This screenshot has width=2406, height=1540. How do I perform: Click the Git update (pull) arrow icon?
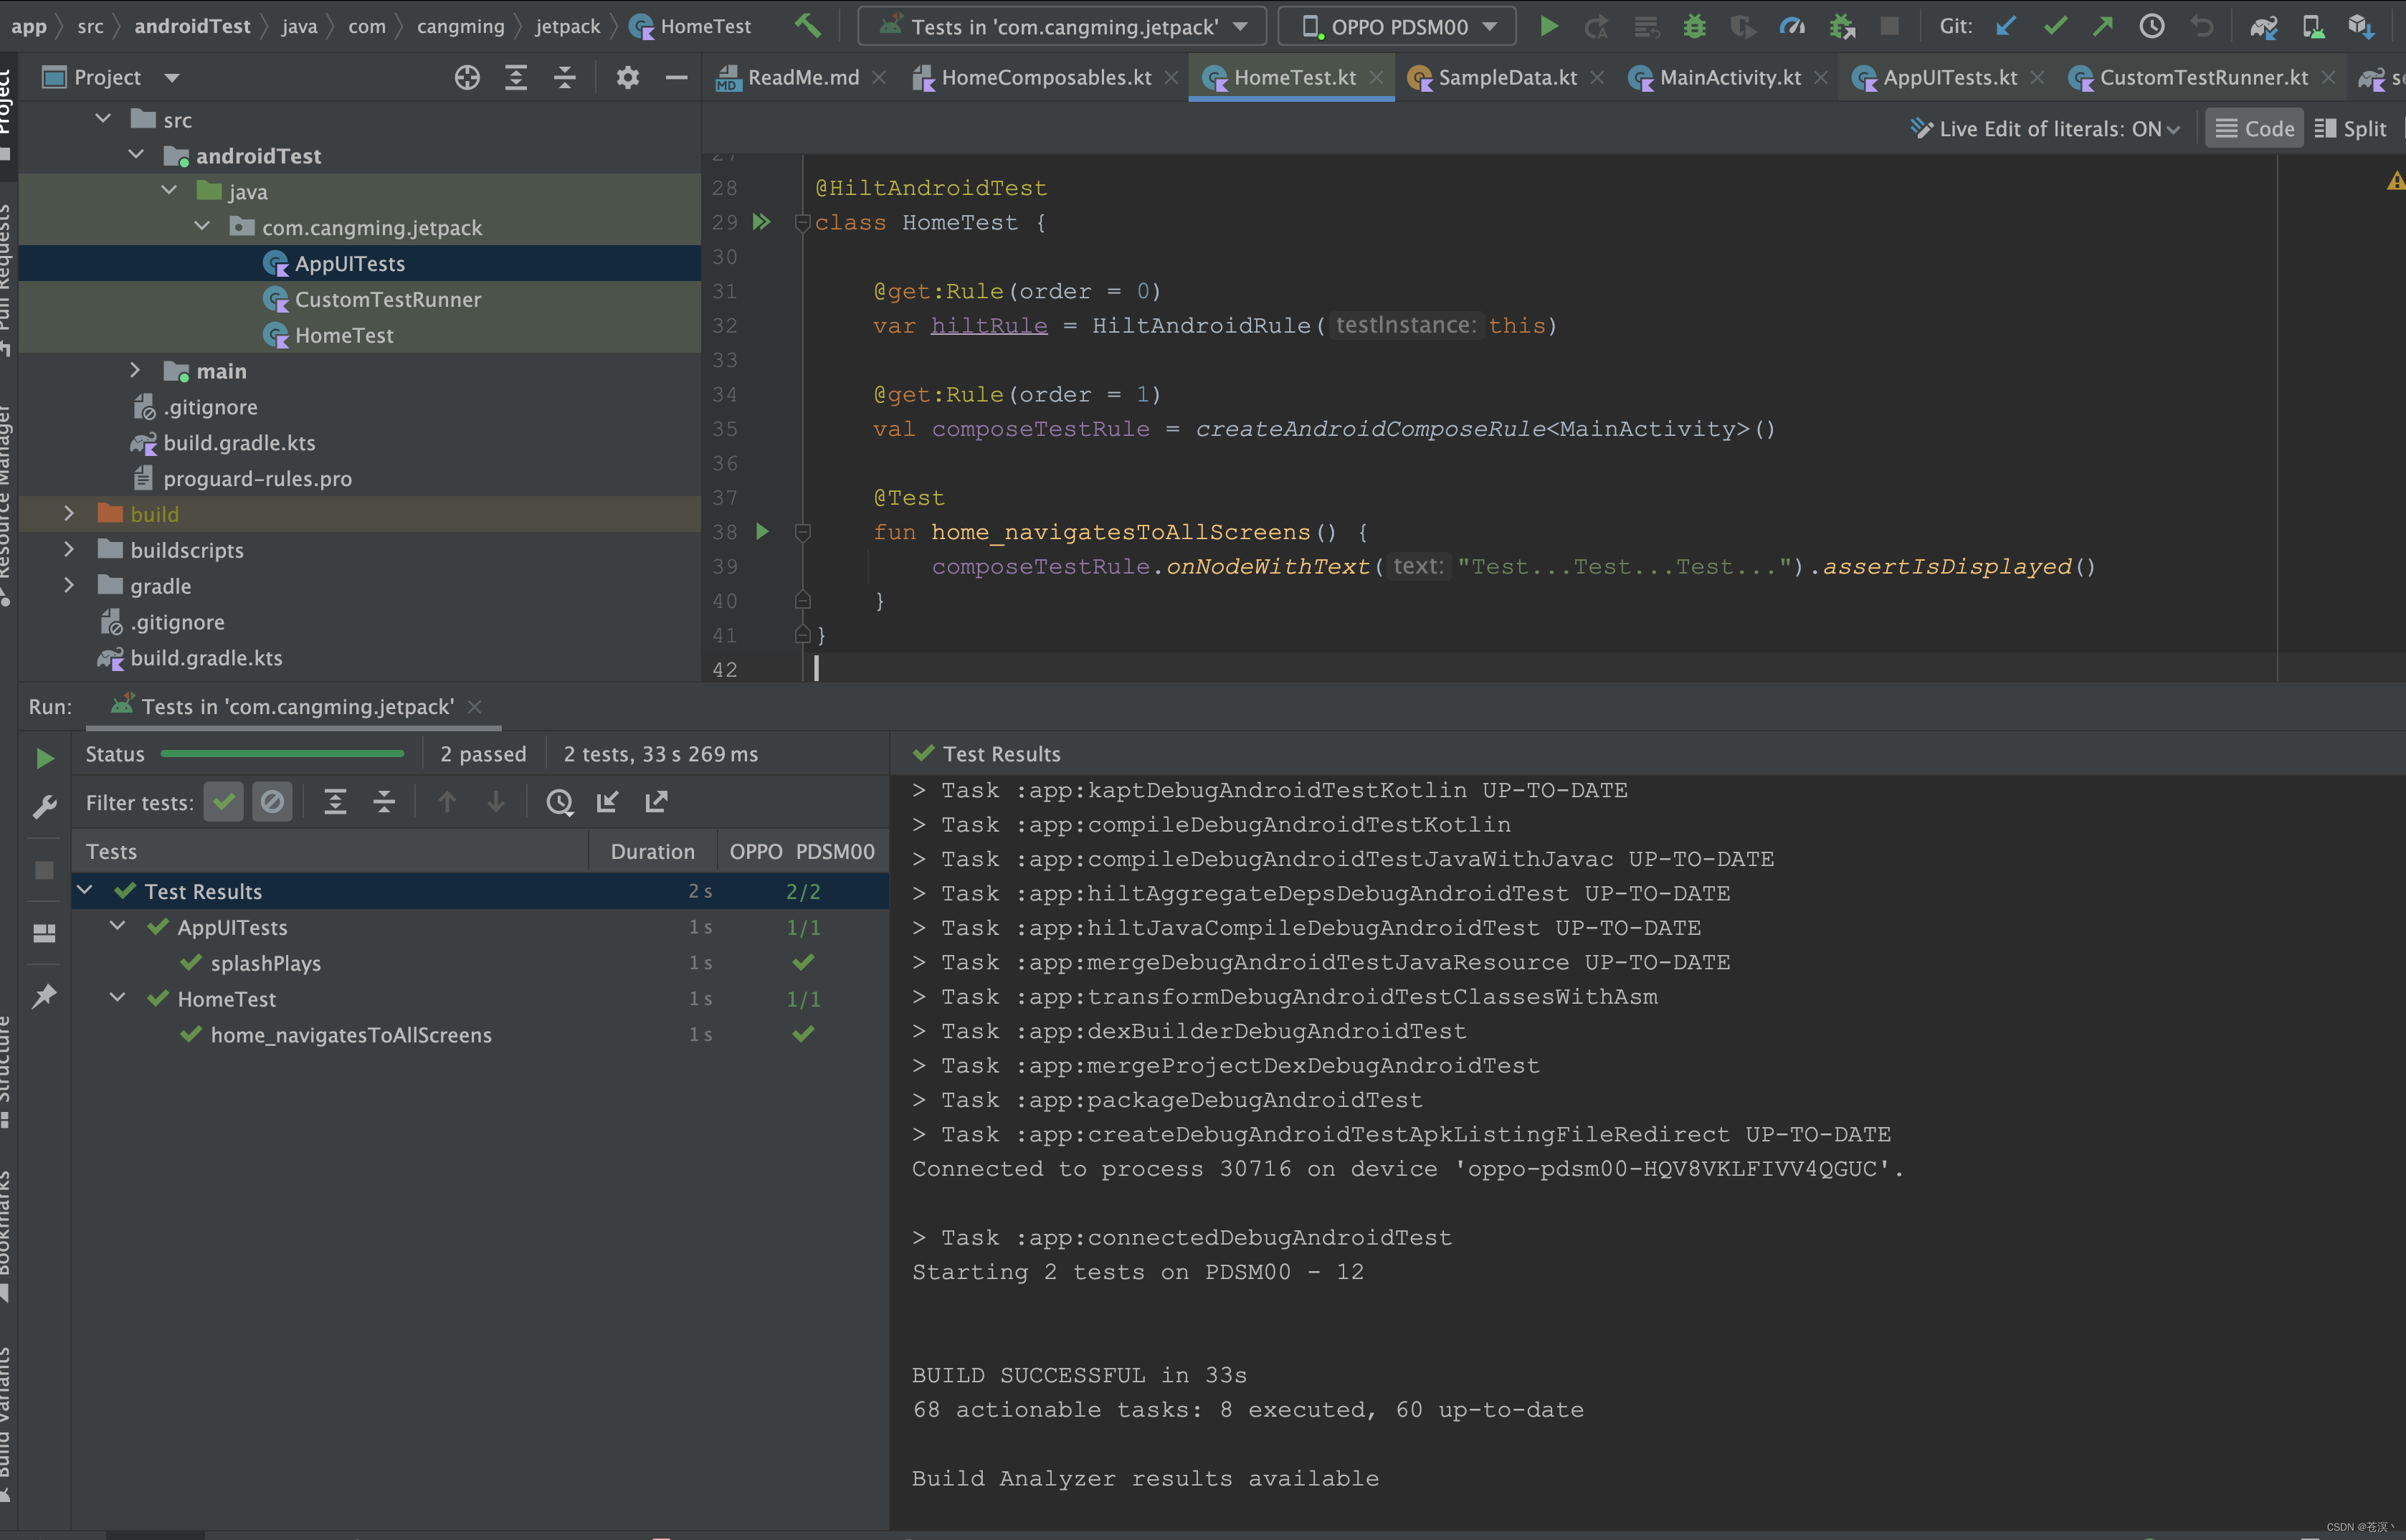tap(2005, 26)
